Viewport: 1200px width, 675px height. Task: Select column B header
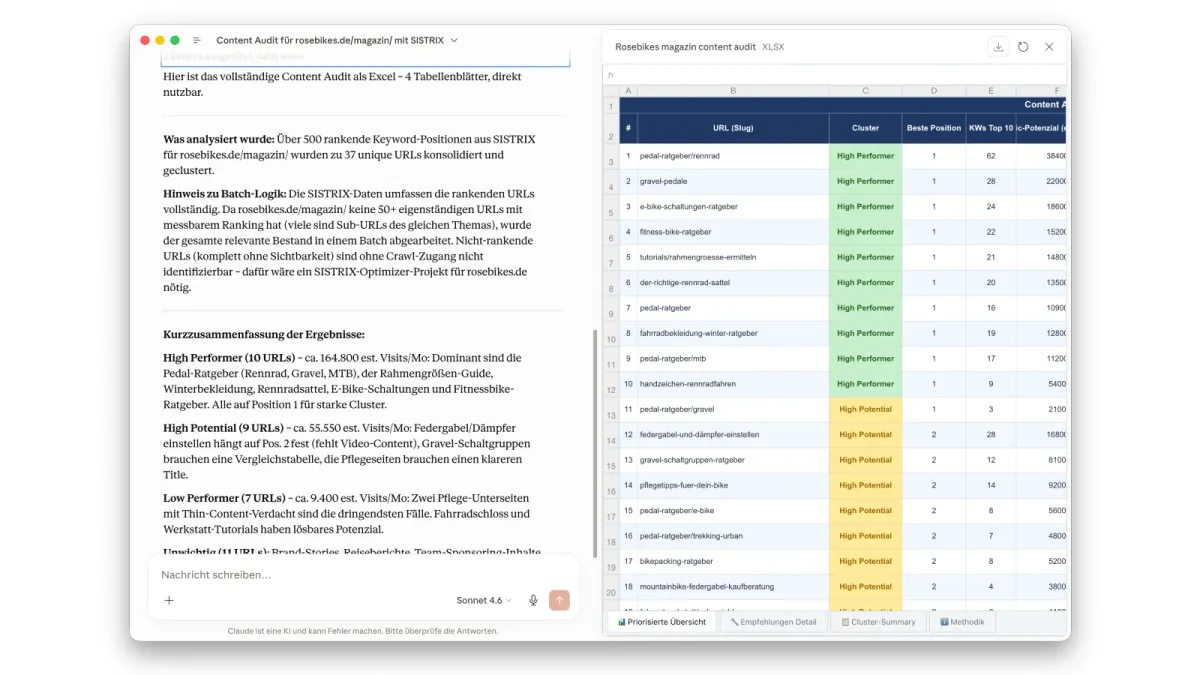[733, 91]
